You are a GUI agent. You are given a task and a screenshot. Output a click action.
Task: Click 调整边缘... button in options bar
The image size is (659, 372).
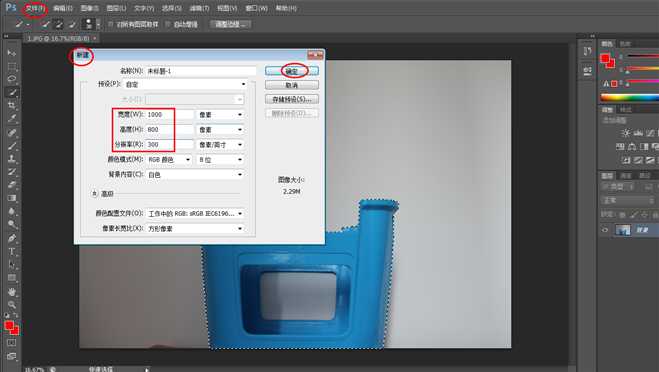click(x=230, y=24)
